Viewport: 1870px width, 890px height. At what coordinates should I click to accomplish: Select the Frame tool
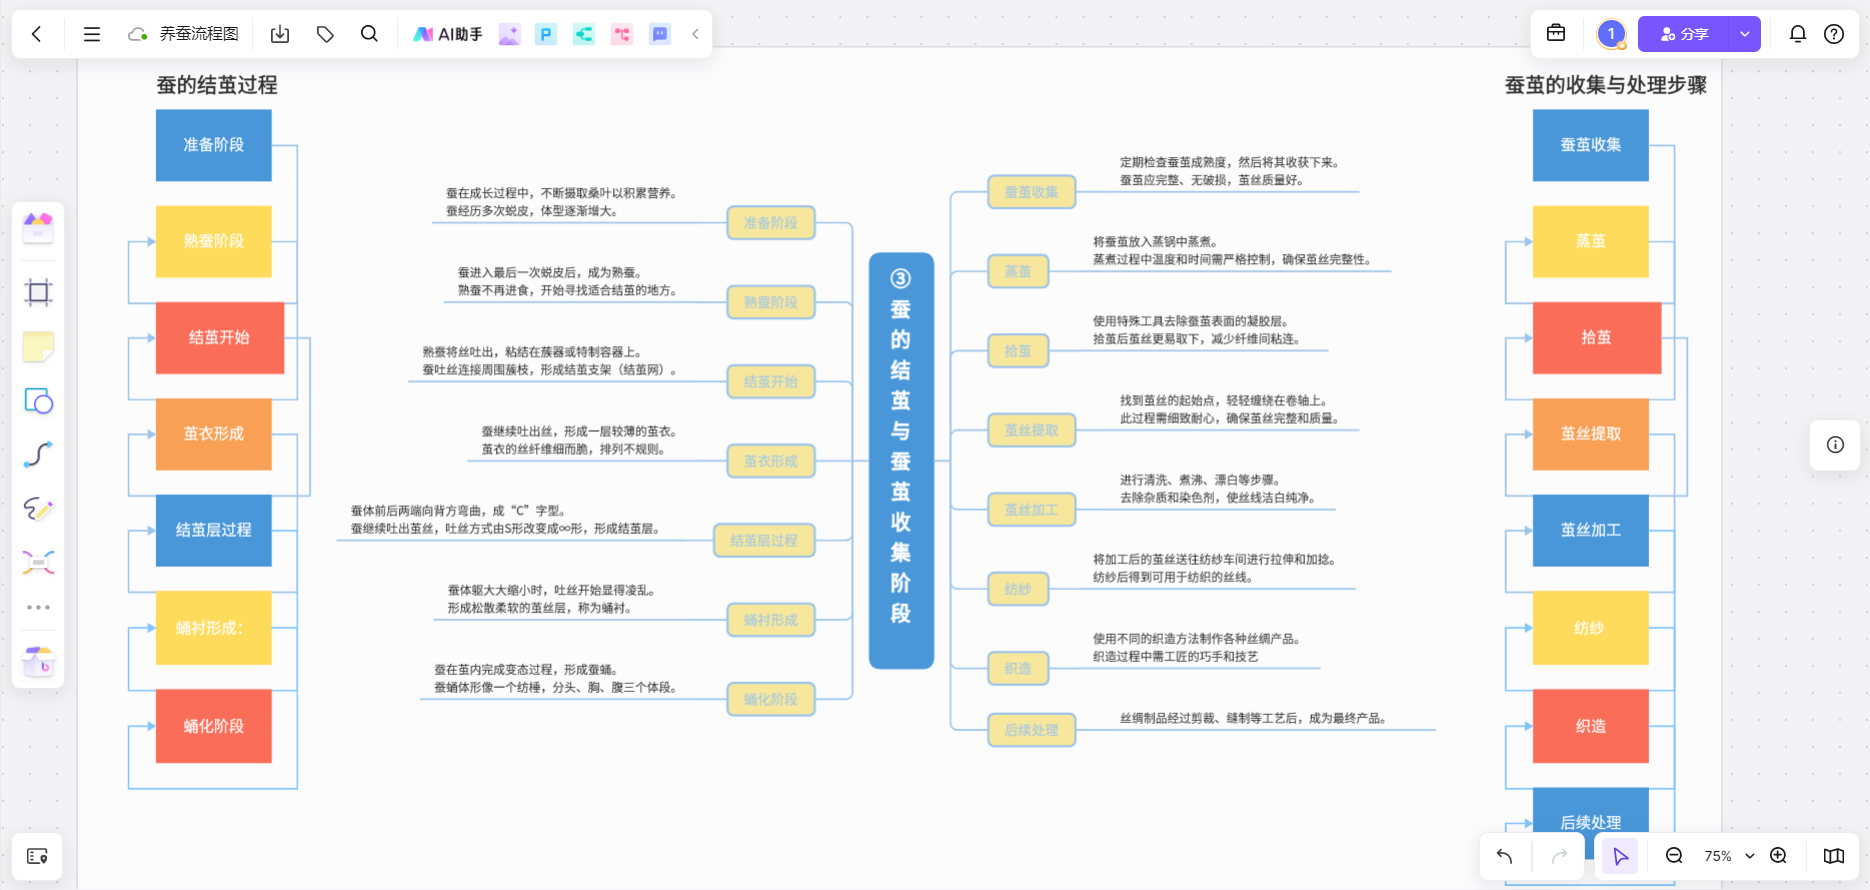point(38,292)
